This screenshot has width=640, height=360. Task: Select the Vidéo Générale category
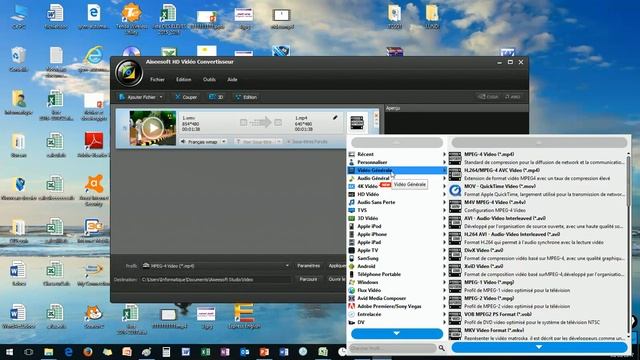(x=397, y=170)
